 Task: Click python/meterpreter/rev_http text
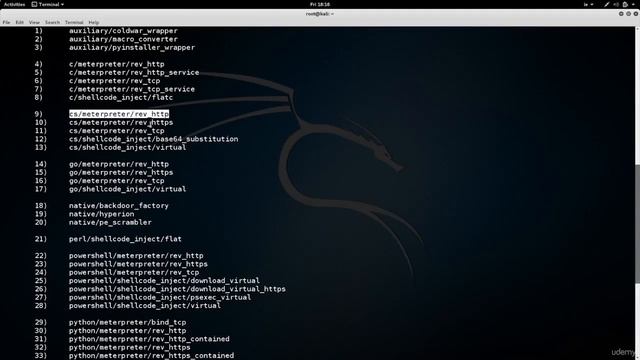coord(127,331)
